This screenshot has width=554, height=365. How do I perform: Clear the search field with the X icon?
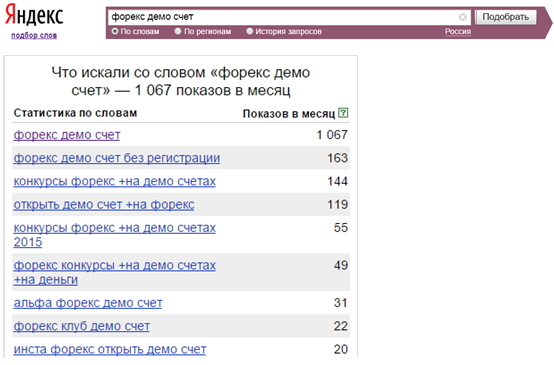tap(462, 17)
